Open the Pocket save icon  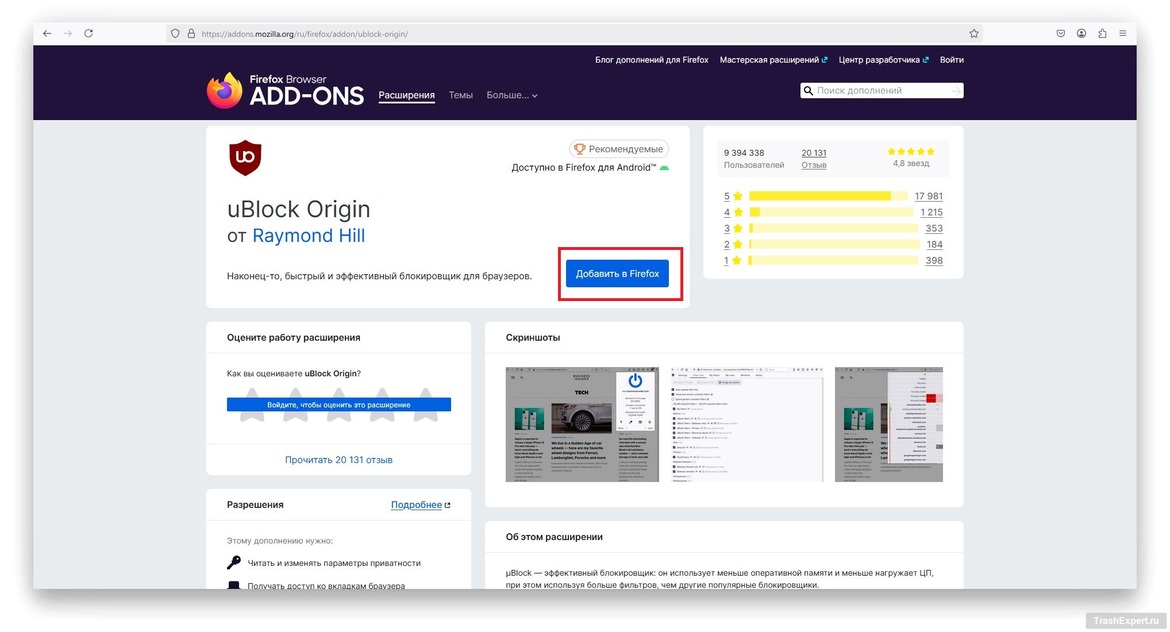(x=1060, y=34)
